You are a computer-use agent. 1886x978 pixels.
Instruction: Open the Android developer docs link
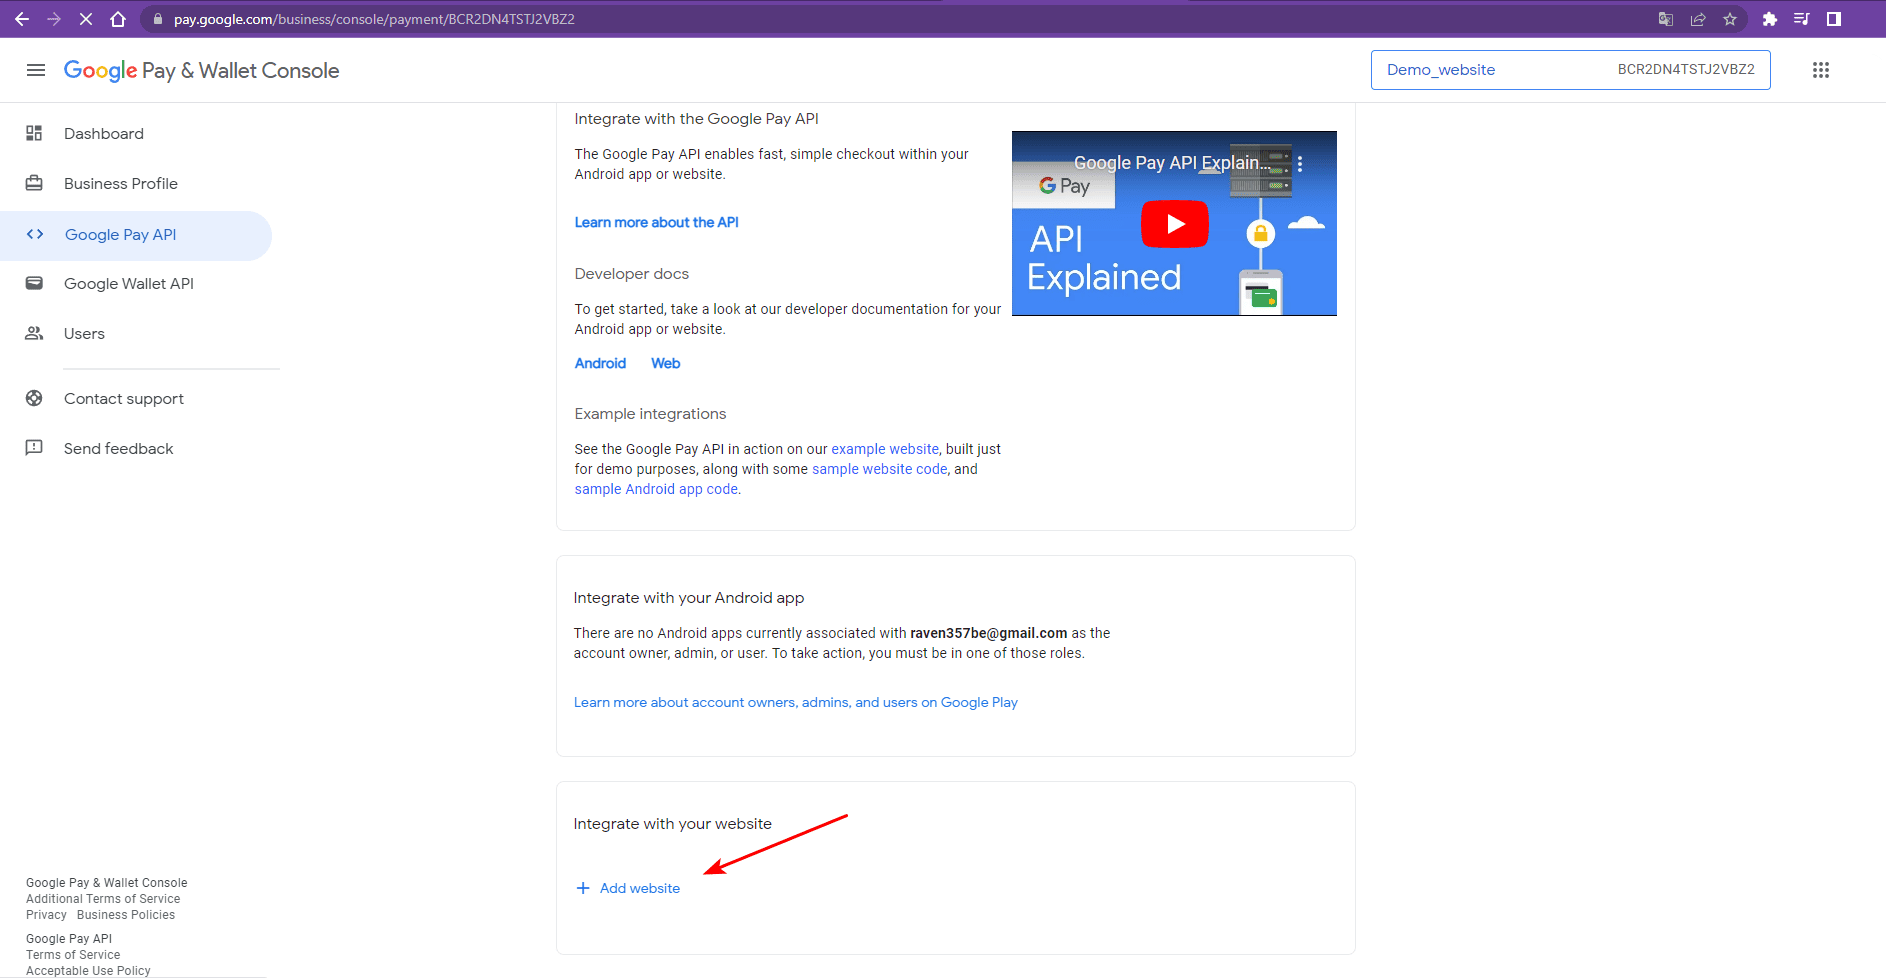tap(600, 363)
